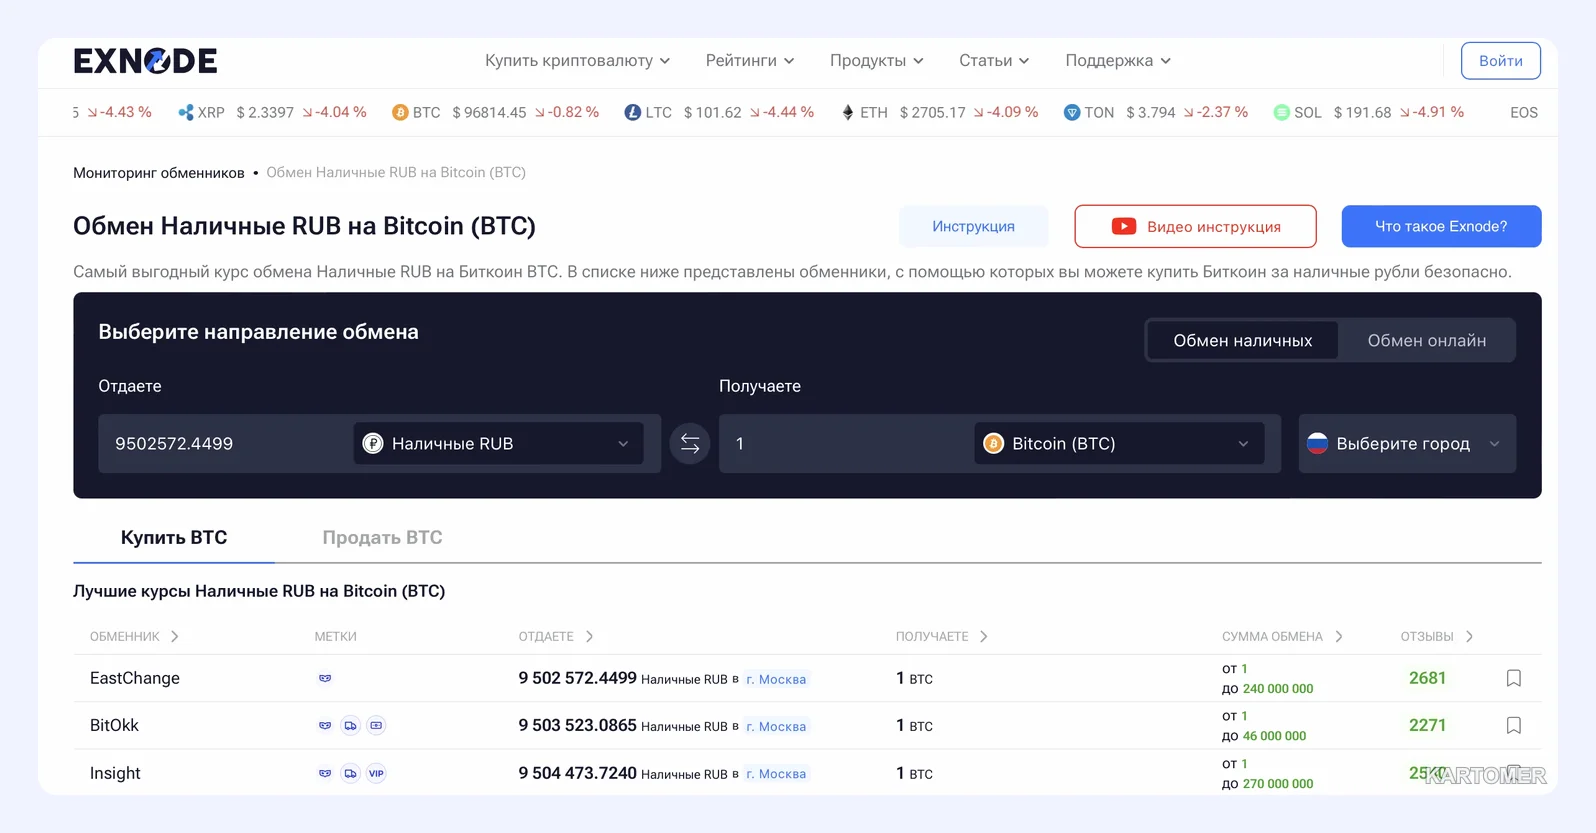Go to Мониторинг обменников breadcrumb

159,173
